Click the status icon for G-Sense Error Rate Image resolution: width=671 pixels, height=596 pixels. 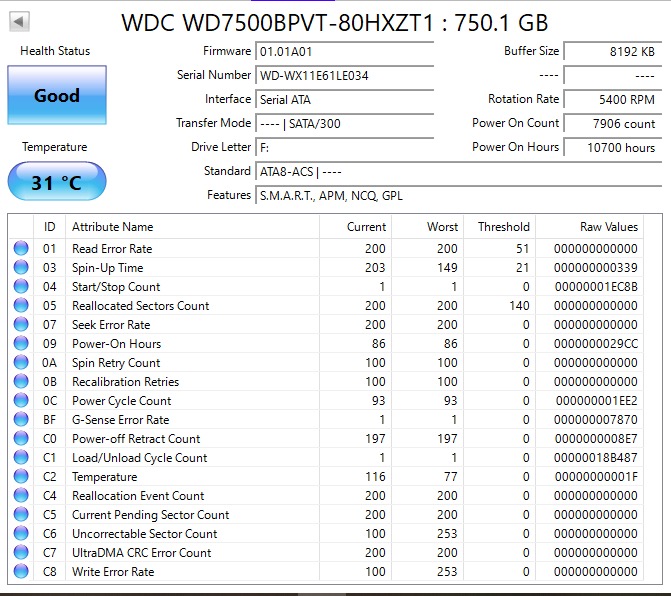click(x=21, y=419)
